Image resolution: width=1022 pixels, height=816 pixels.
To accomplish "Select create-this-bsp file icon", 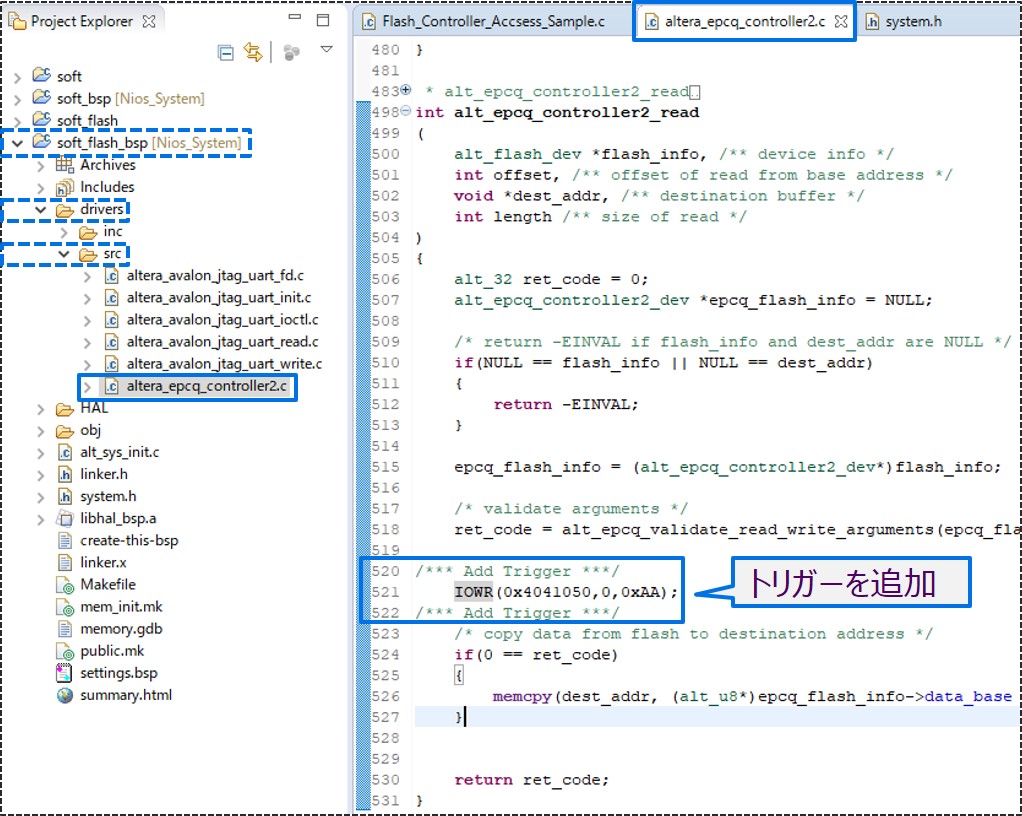I will 65,541.
